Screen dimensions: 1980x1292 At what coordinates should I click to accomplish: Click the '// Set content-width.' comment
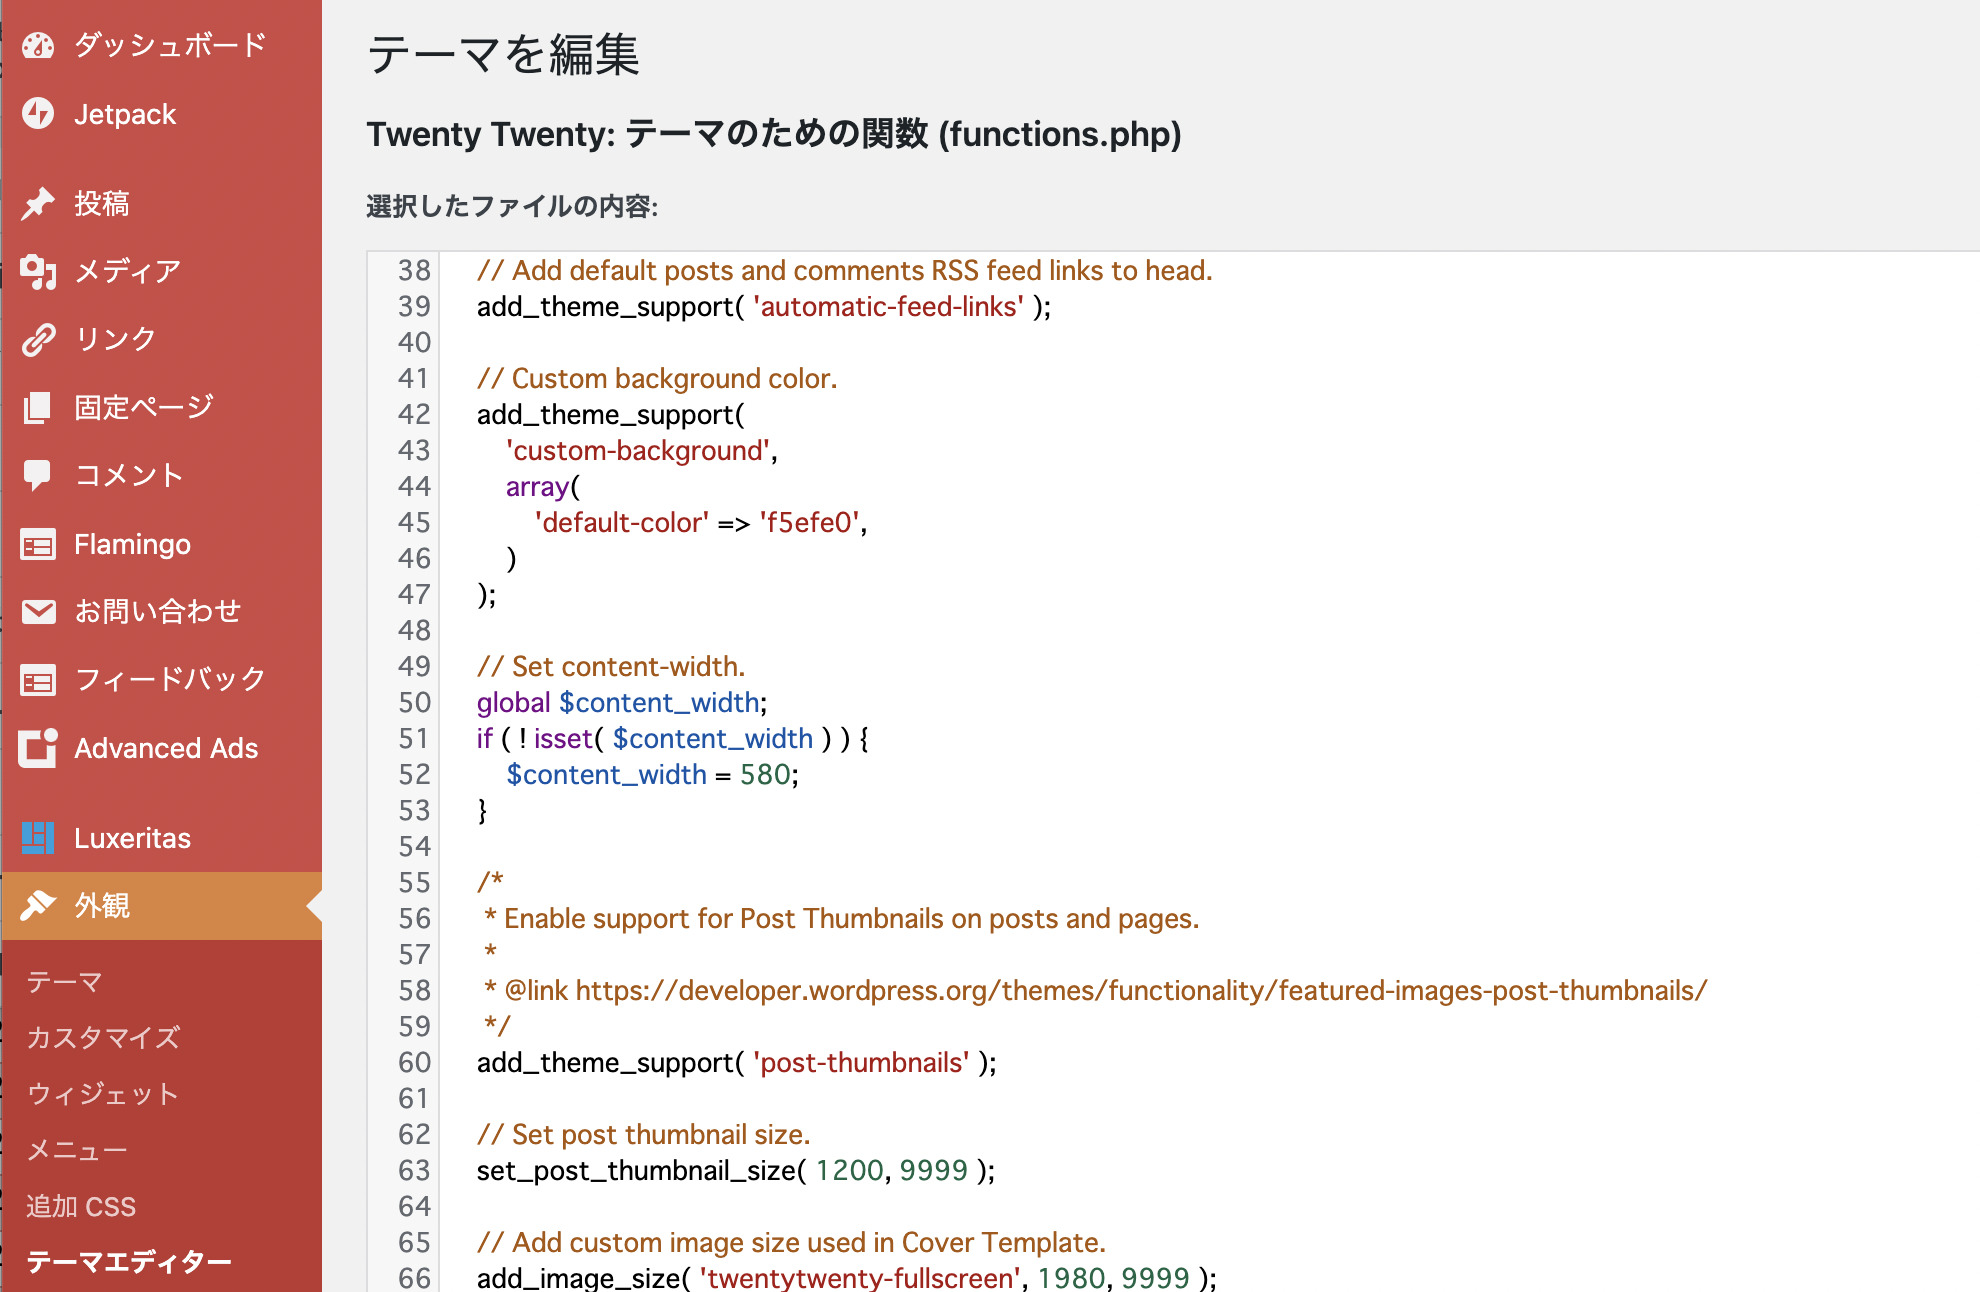(x=611, y=666)
